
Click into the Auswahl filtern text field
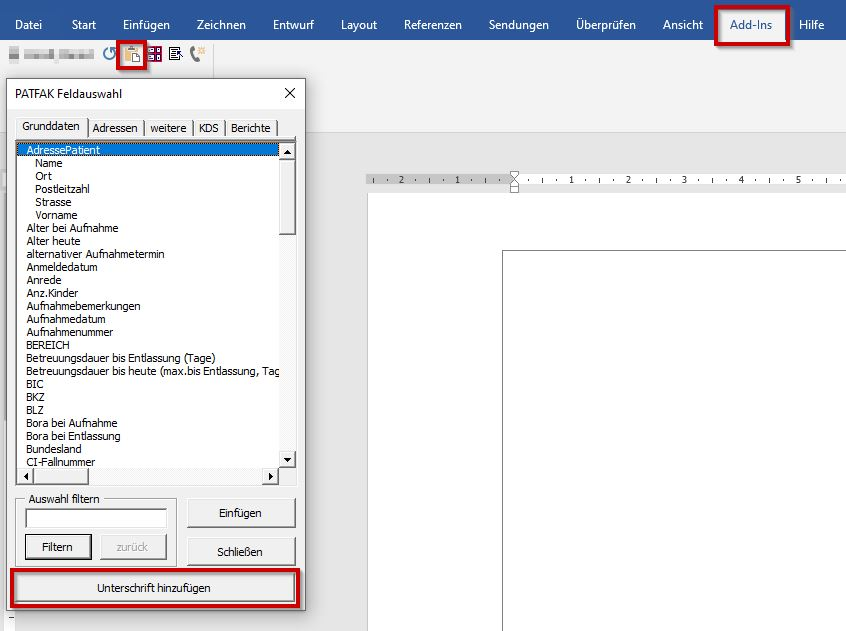click(96, 518)
